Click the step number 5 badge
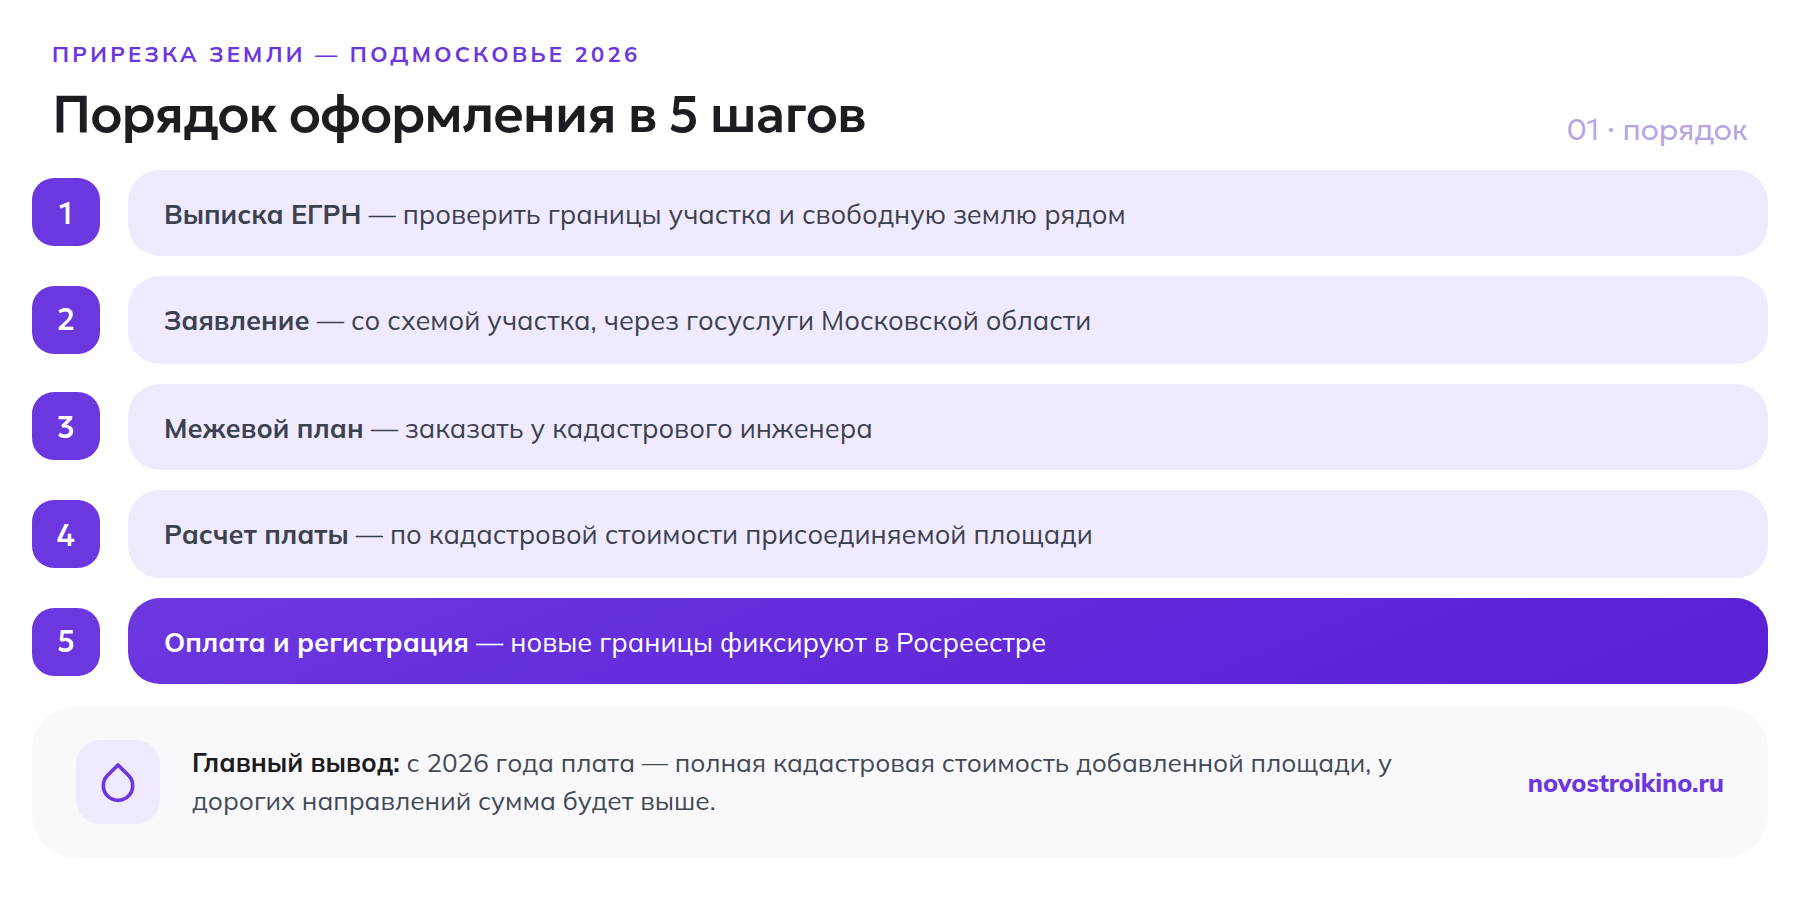The image size is (1800, 924). tap(66, 642)
